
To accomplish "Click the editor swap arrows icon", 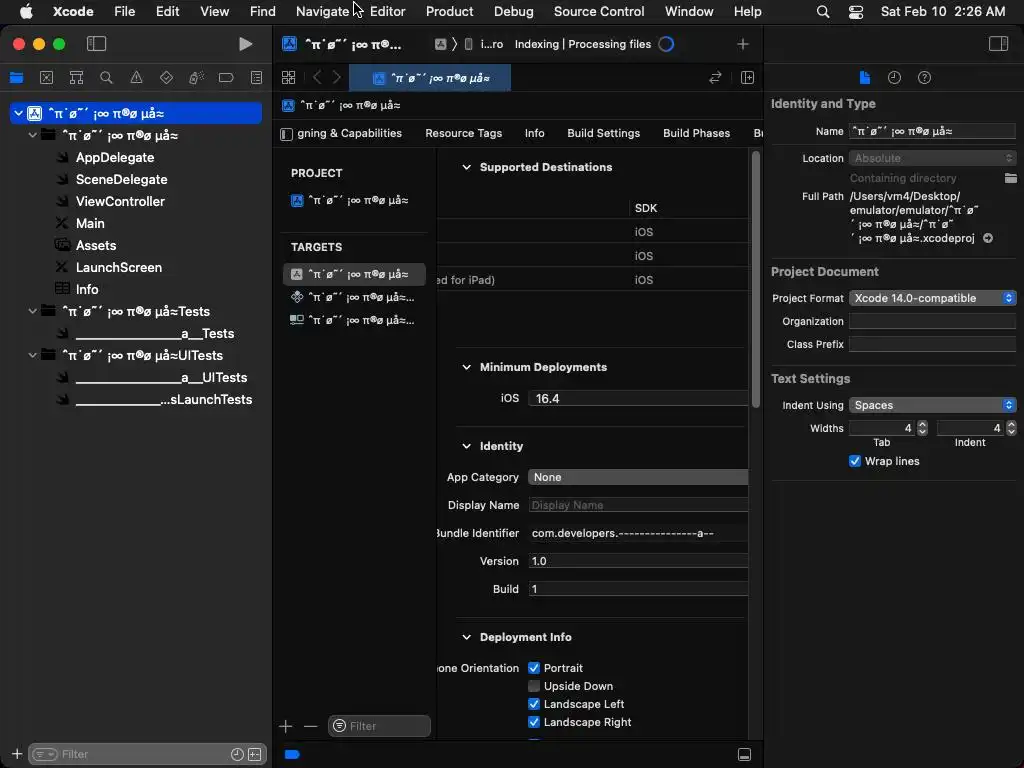I will (x=715, y=78).
